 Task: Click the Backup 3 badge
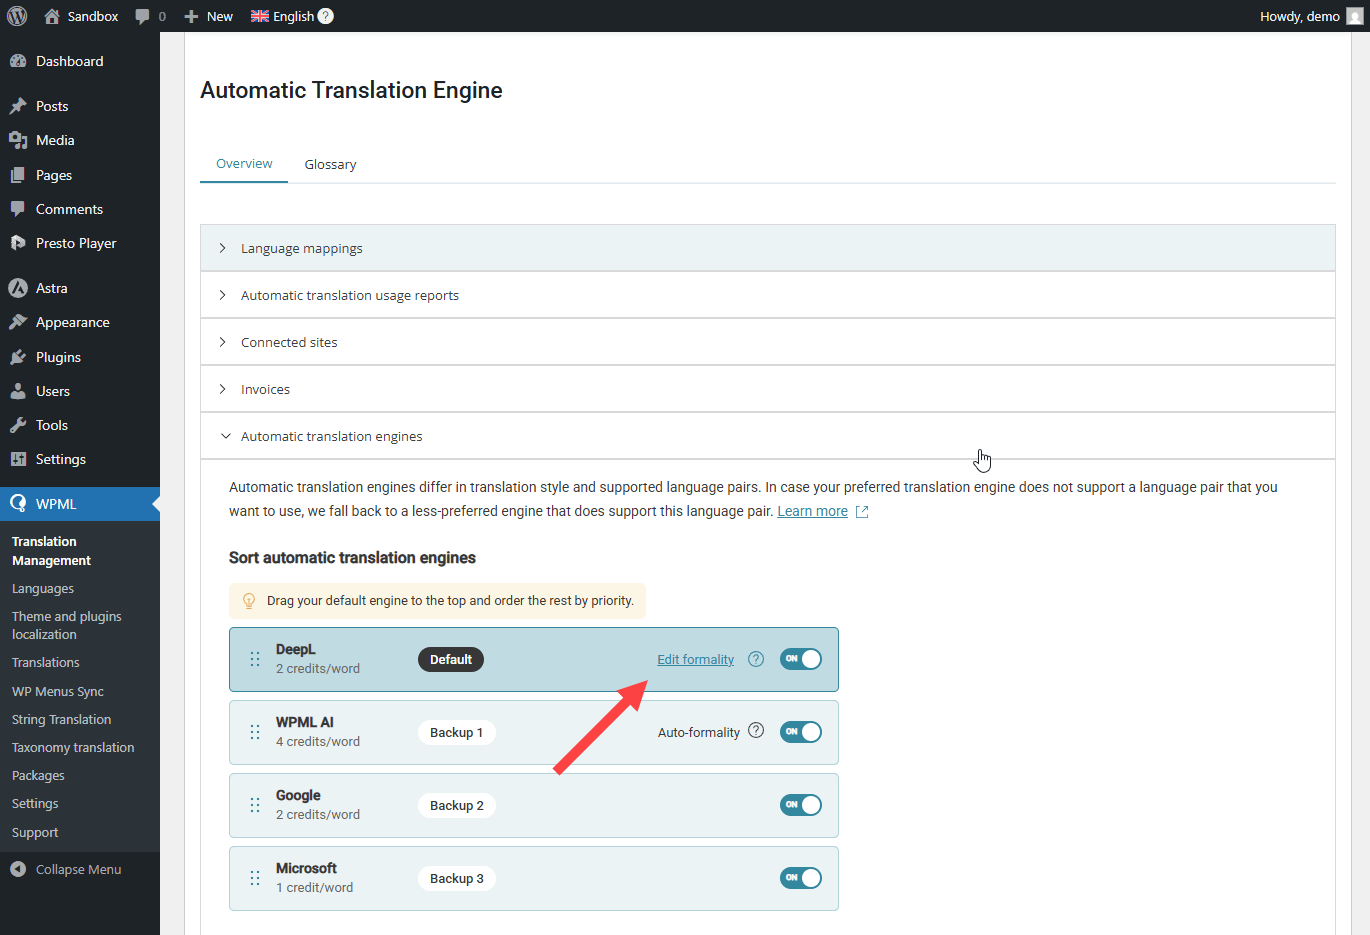point(456,878)
